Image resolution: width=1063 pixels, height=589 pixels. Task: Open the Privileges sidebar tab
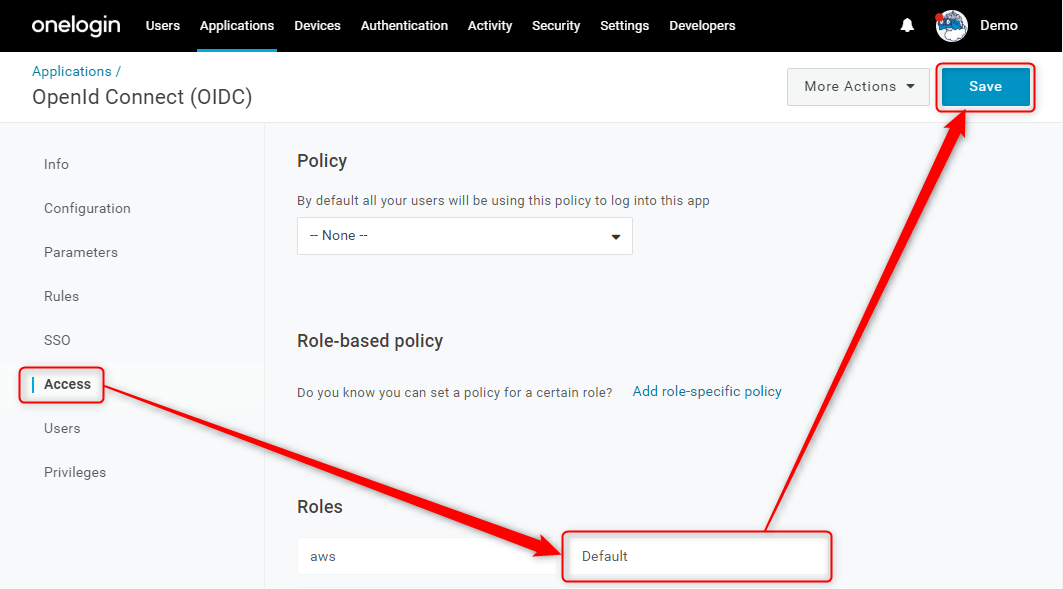75,472
